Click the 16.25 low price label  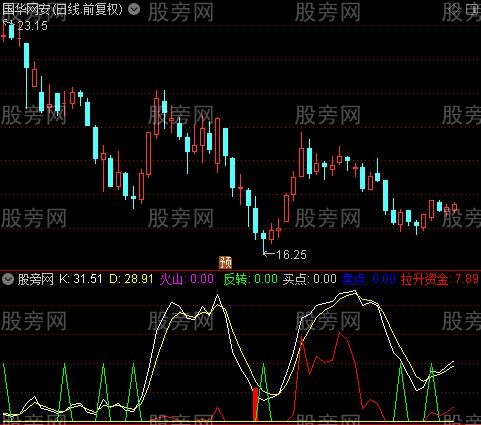click(x=291, y=255)
